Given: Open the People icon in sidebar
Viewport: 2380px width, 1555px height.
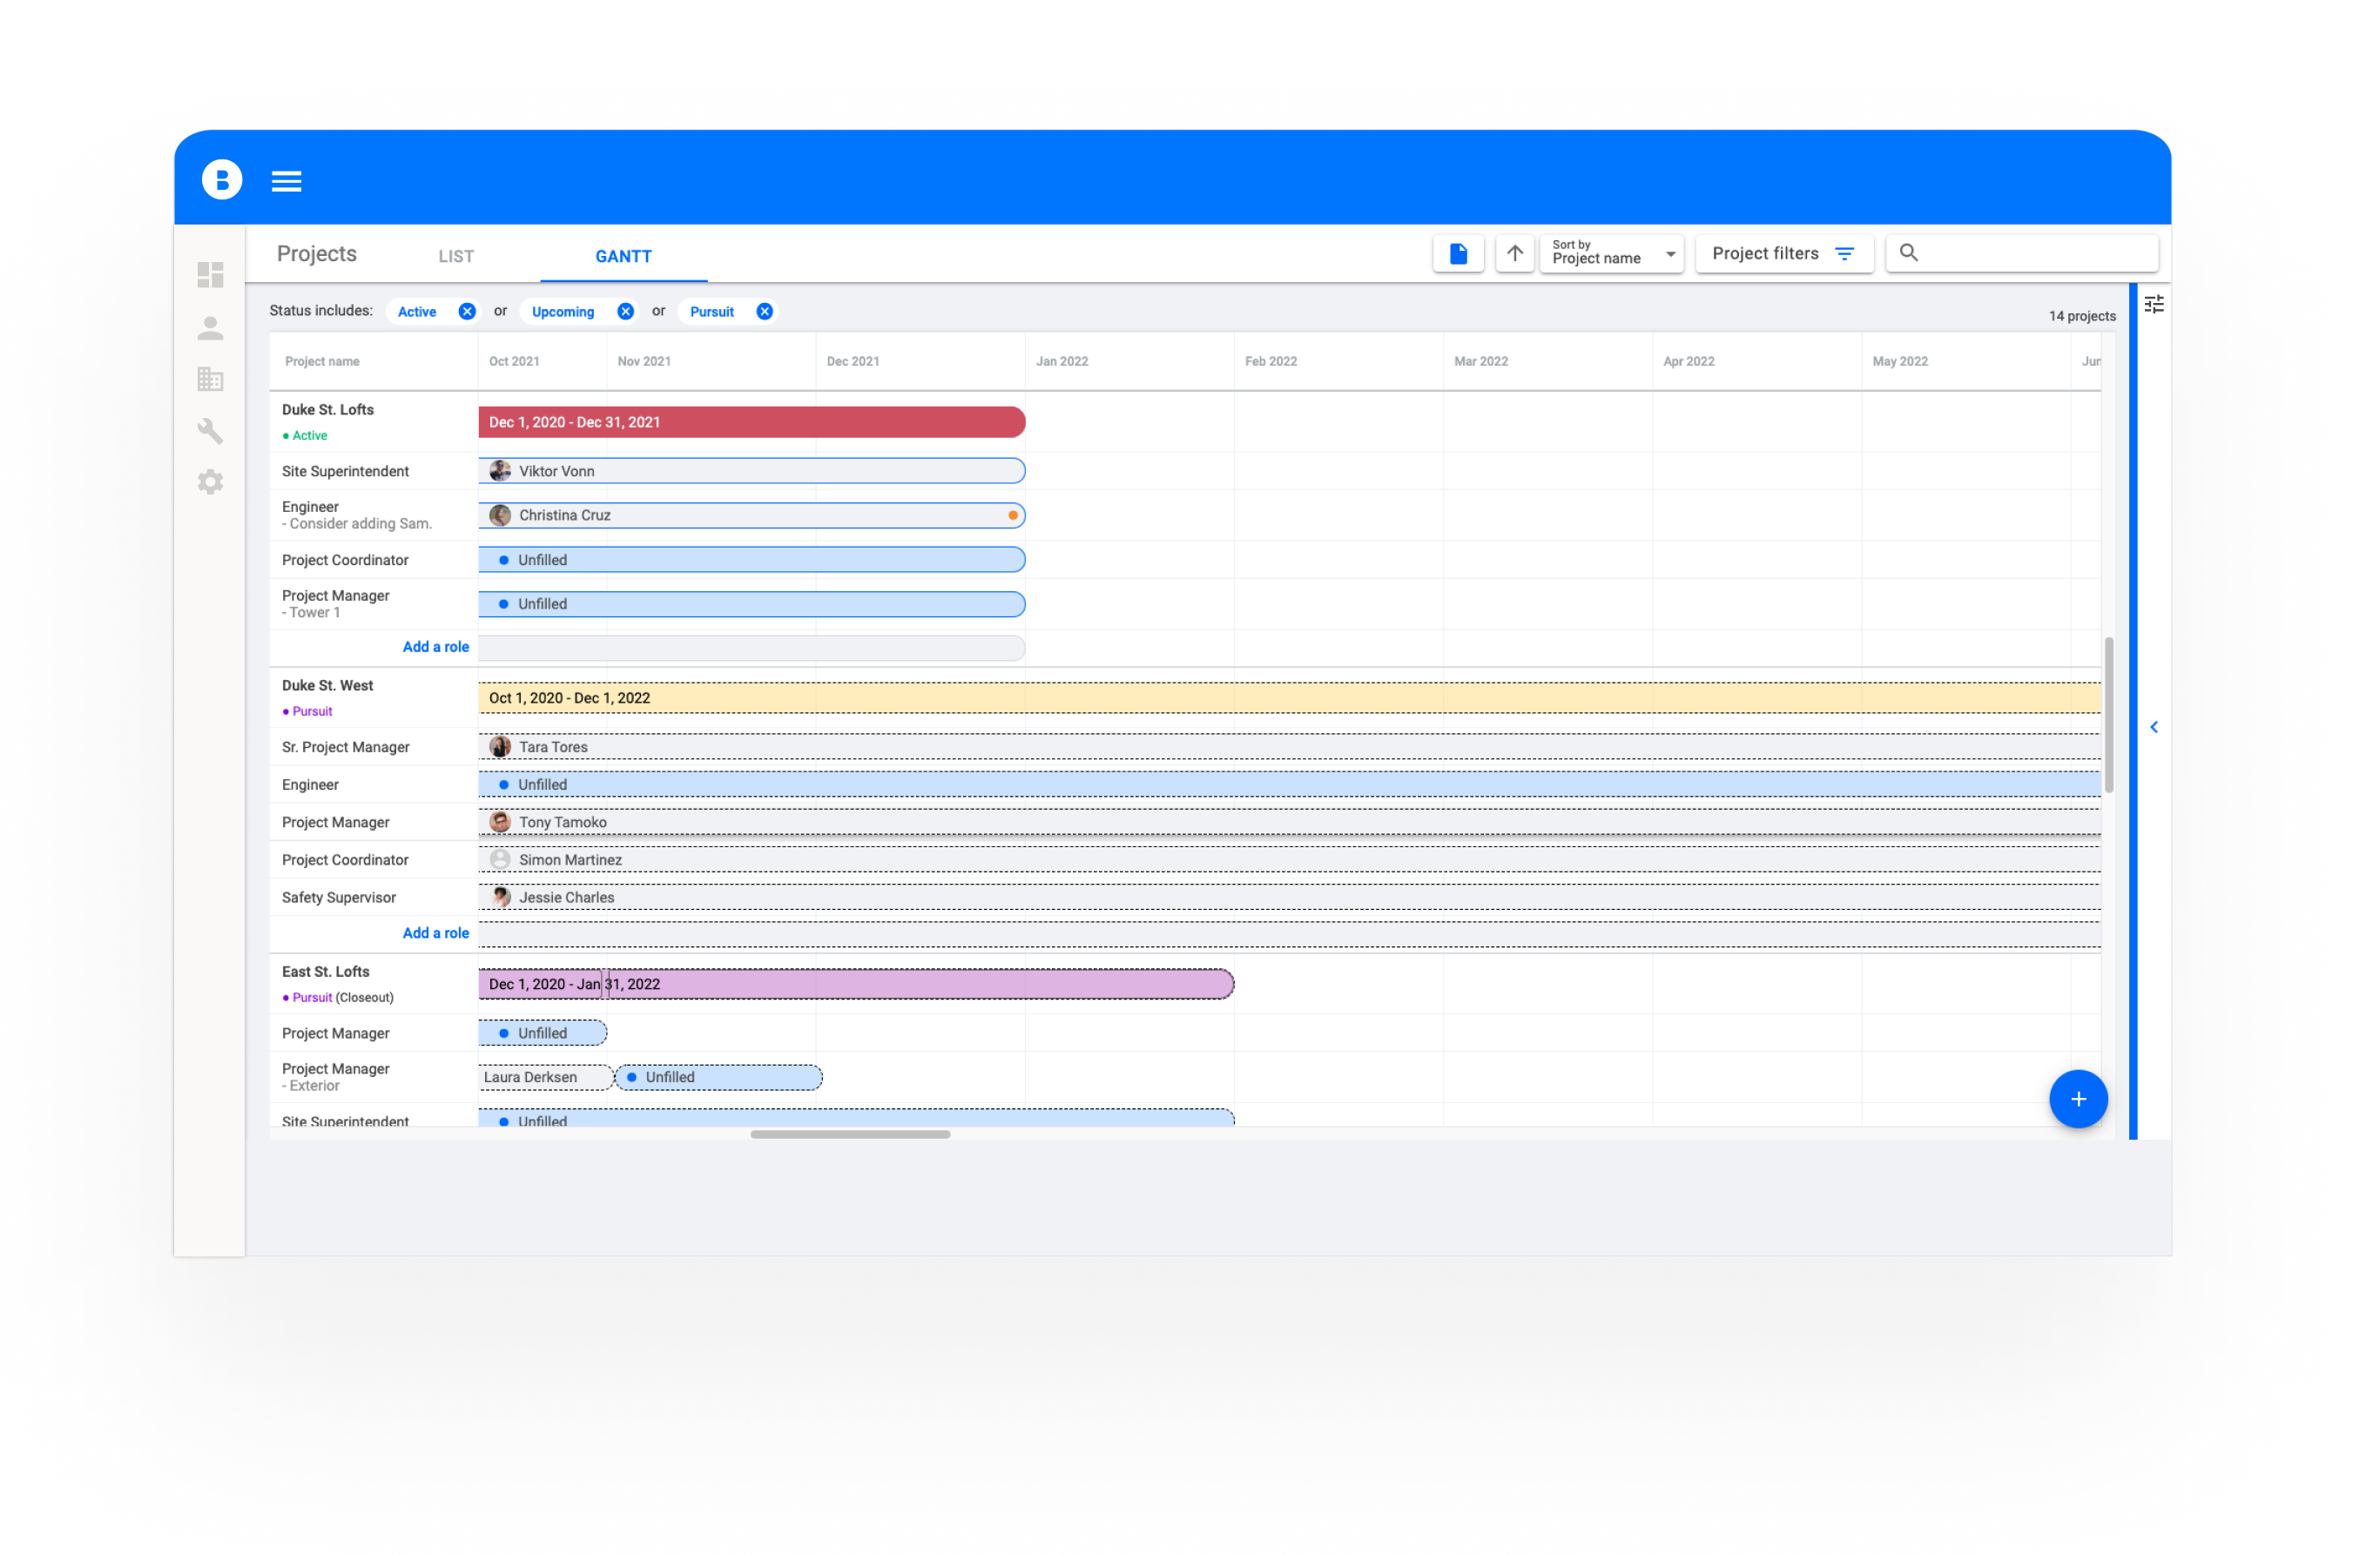Looking at the screenshot, I should (210, 328).
